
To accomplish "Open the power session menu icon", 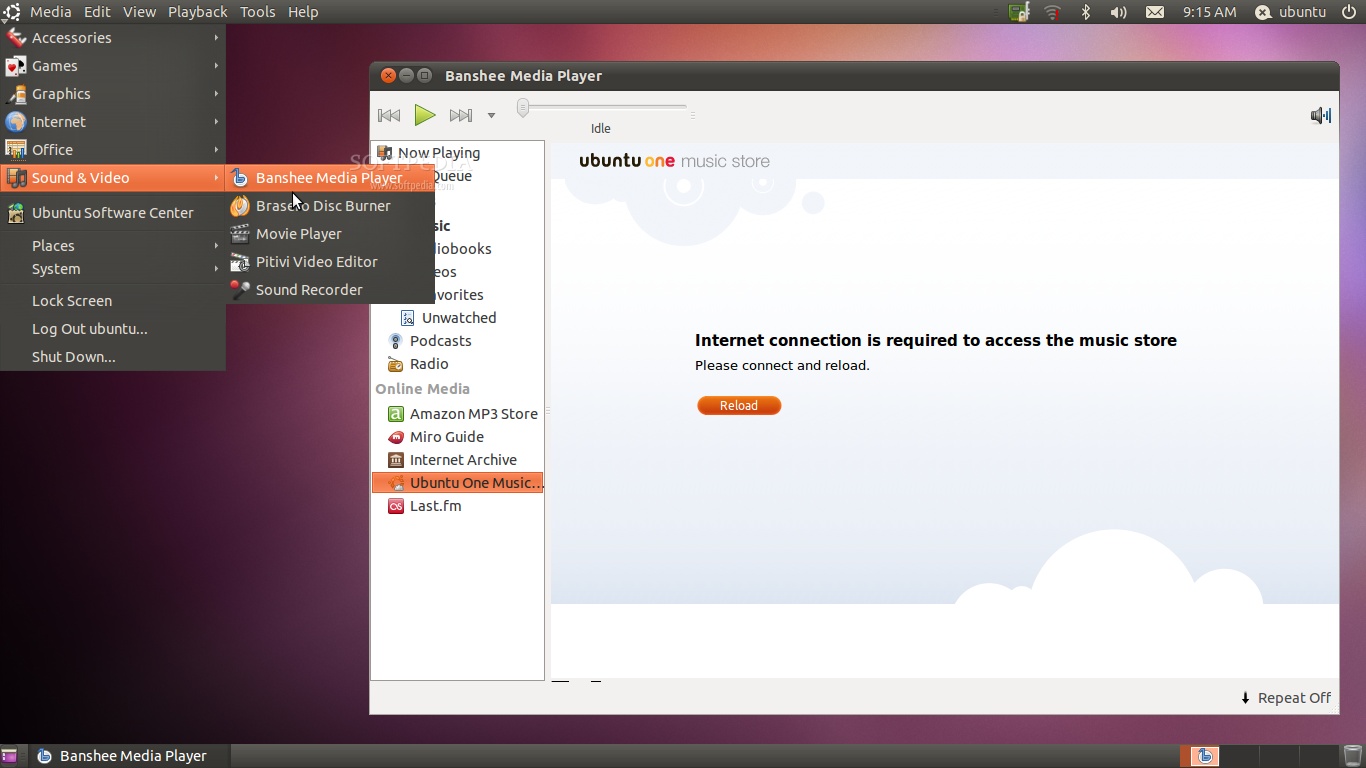I will [x=1349, y=12].
